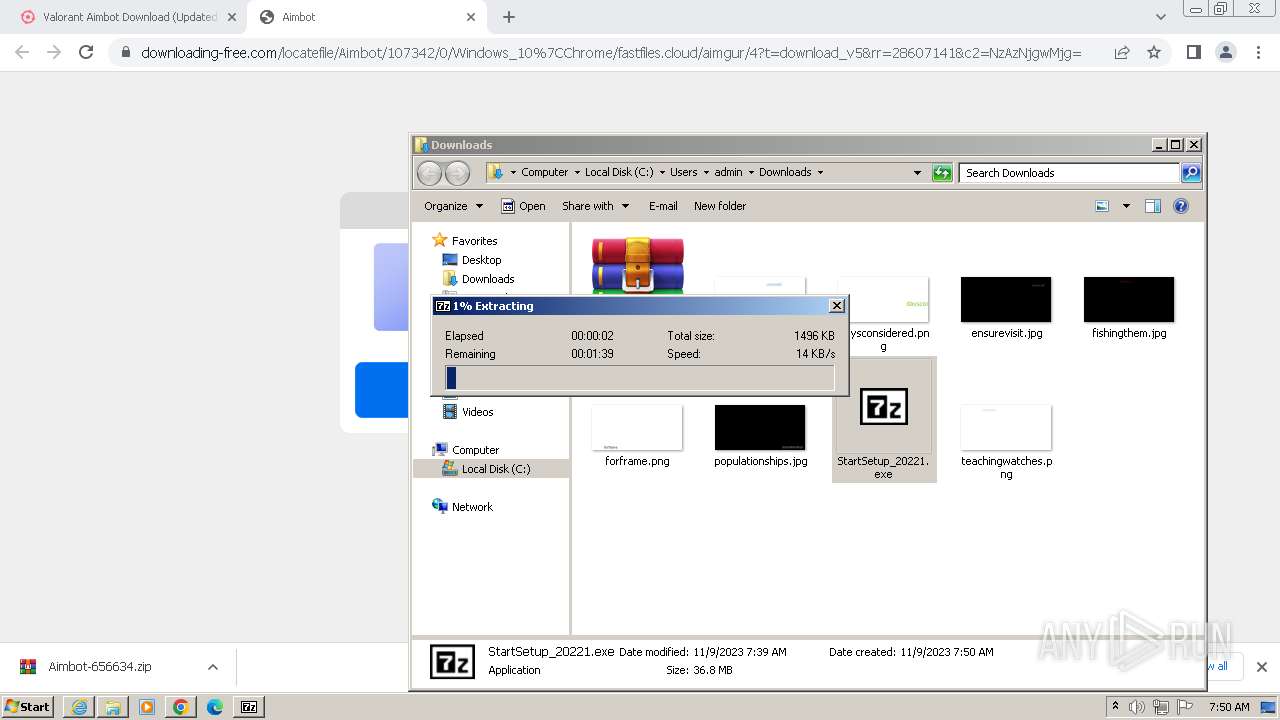Select populationships.jpg thumbnail
This screenshot has width=1280, height=720.
[760, 428]
